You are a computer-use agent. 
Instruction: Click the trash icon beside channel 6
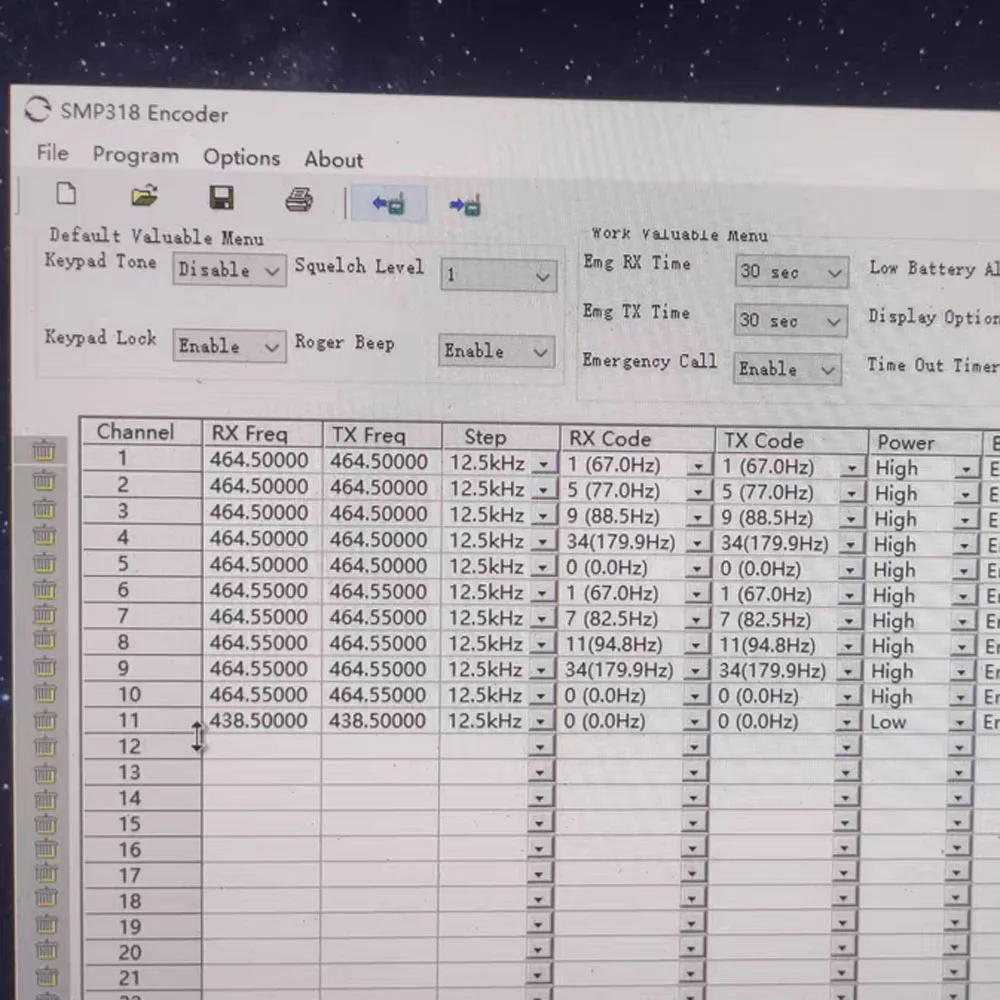click(x=44, y=589)
